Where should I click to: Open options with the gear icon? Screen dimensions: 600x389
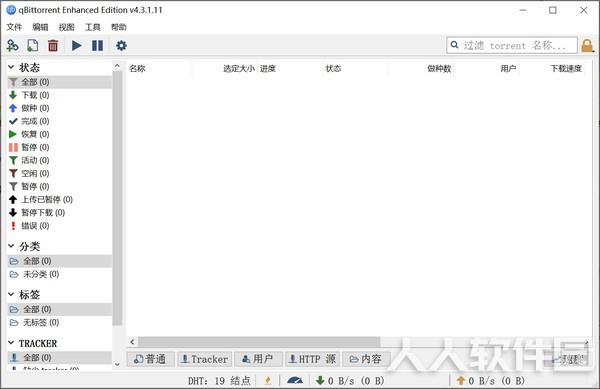(x=121, y=46)
